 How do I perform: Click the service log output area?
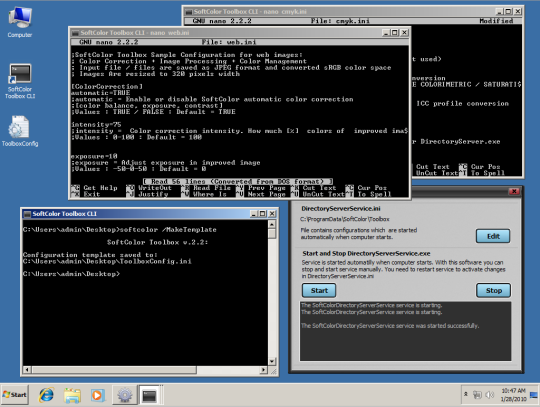point(405,331)
